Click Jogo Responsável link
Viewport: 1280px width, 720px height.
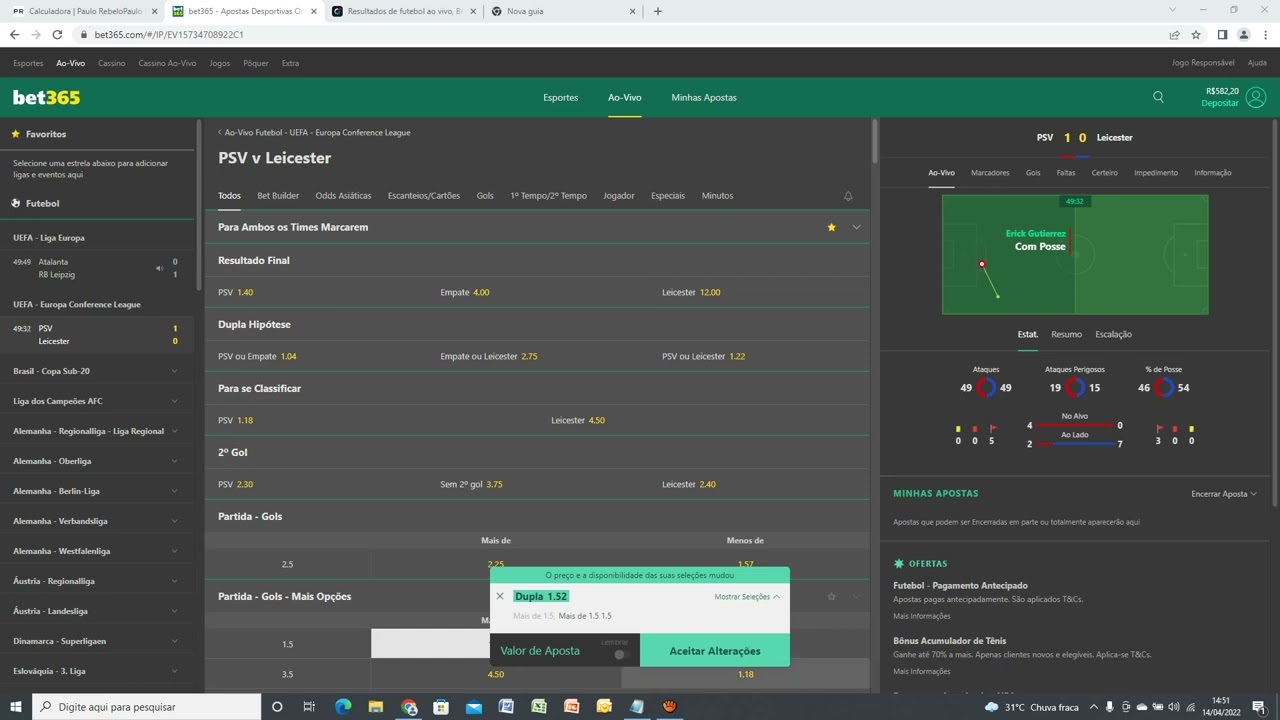[x=1203, y=63]
